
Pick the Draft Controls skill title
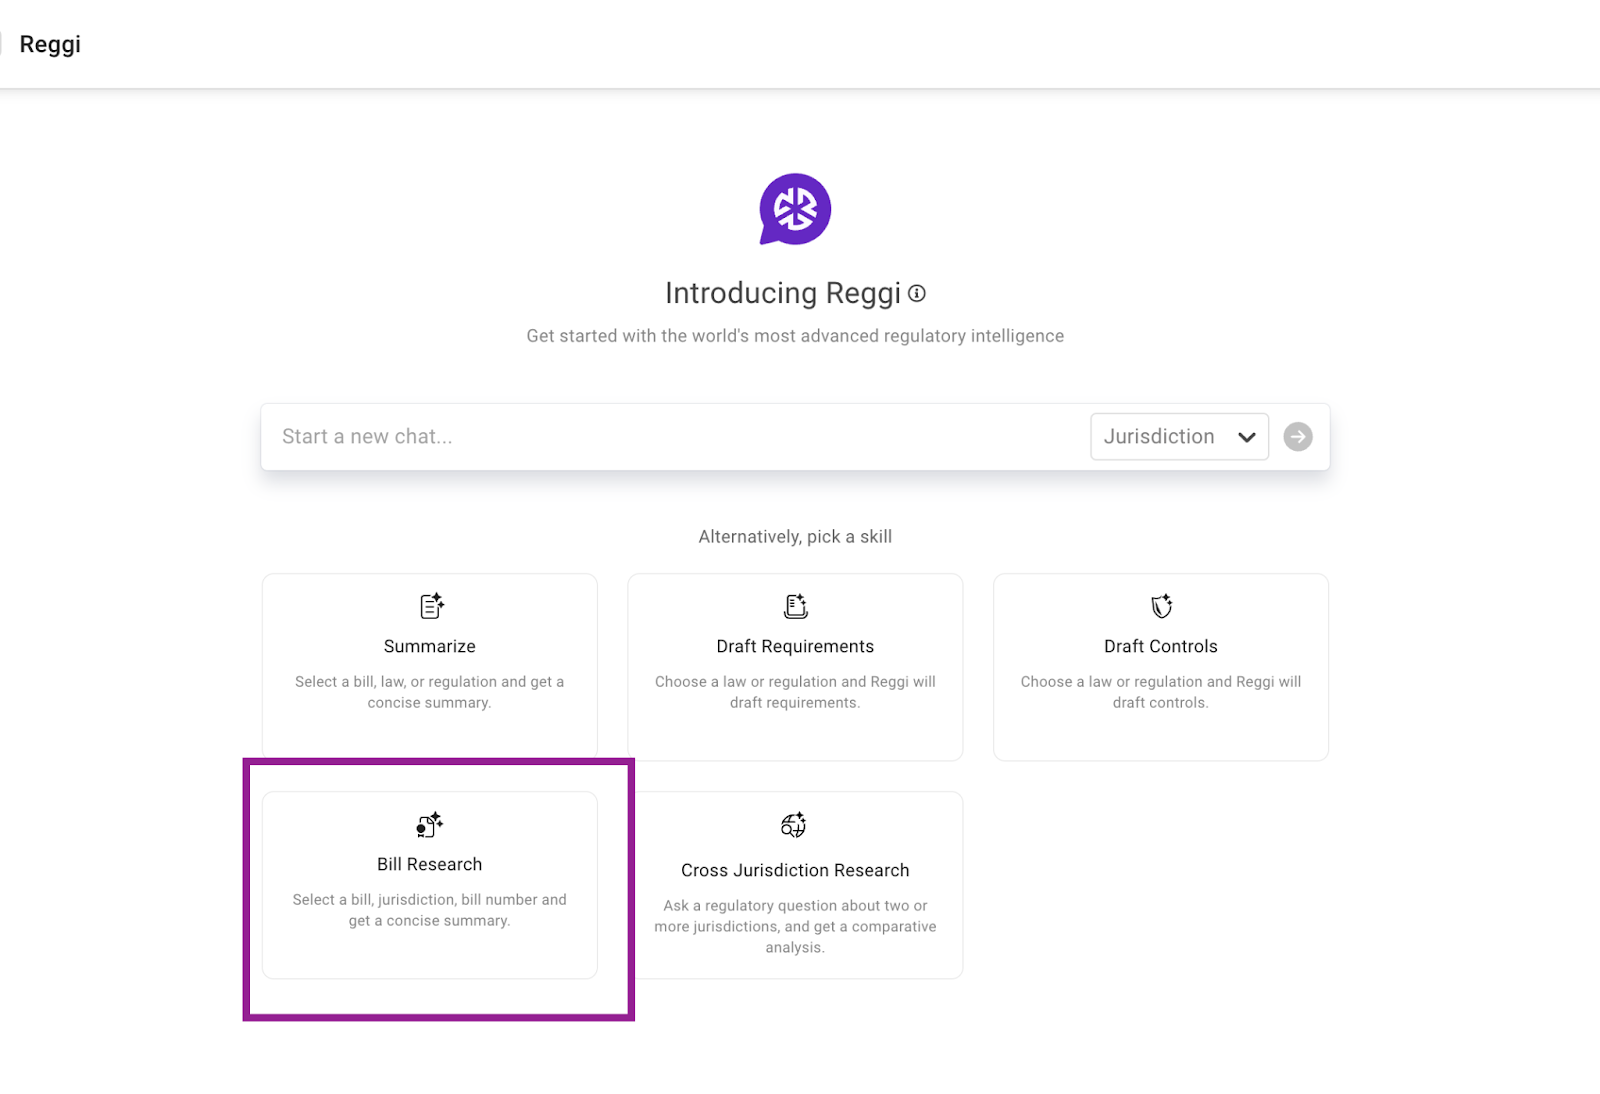pos(1160,646)
